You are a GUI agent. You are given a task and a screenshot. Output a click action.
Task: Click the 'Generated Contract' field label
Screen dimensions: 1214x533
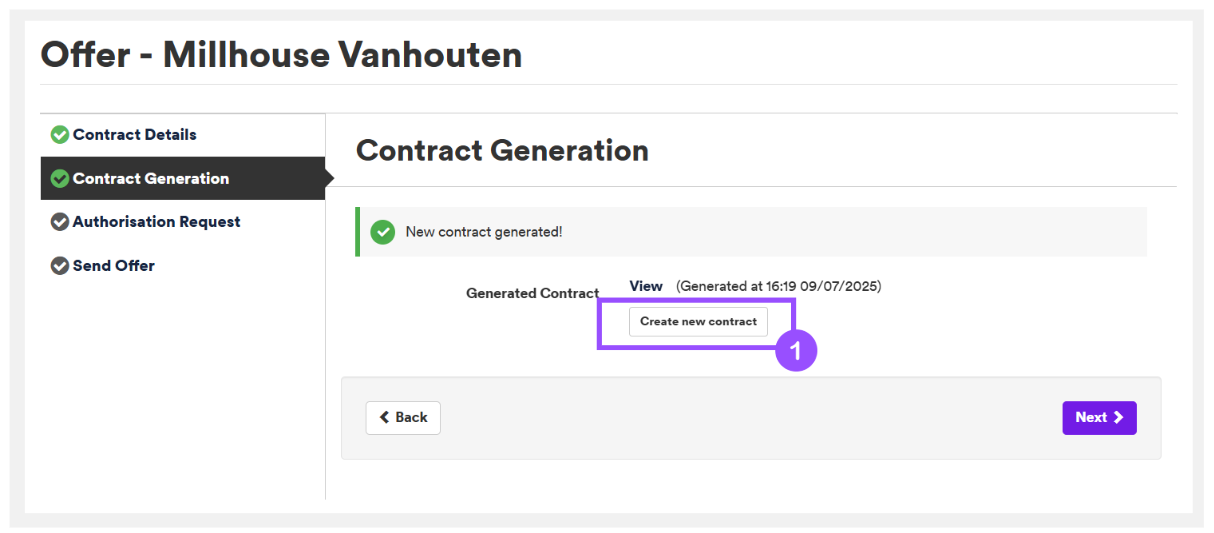point(533,294)
